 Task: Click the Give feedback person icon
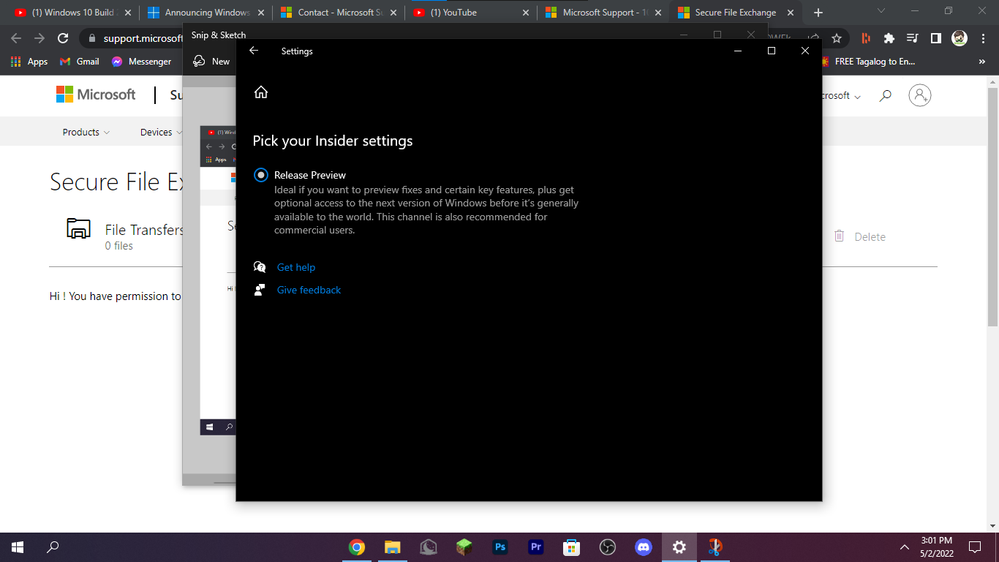point(259,290)
